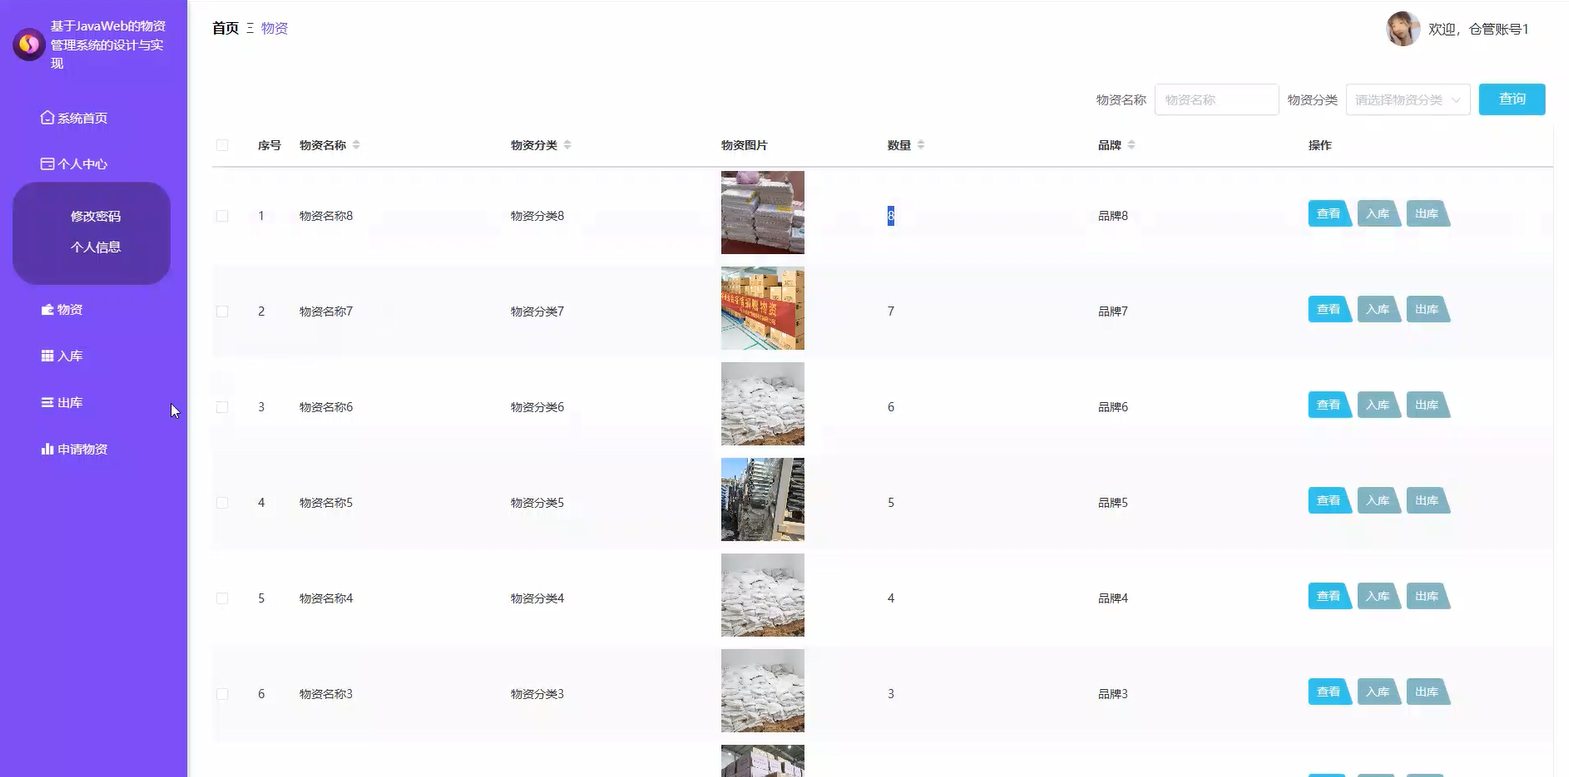Click 出库 for 物资名称4
The height and width of the screenshot is (777, 1569).
[x=1427, y=597]
